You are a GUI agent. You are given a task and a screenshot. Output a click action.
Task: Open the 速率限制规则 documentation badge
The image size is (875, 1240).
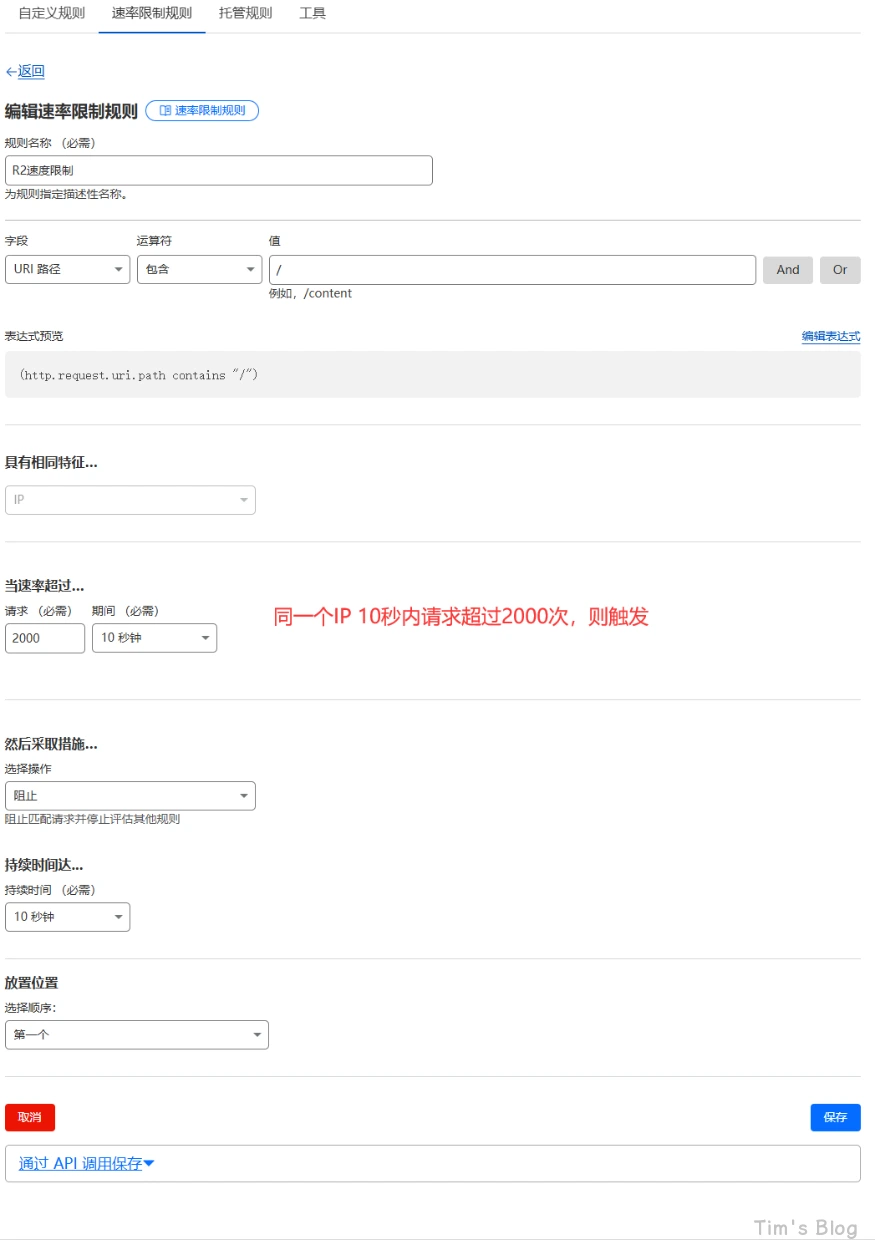tap(202, 111)
